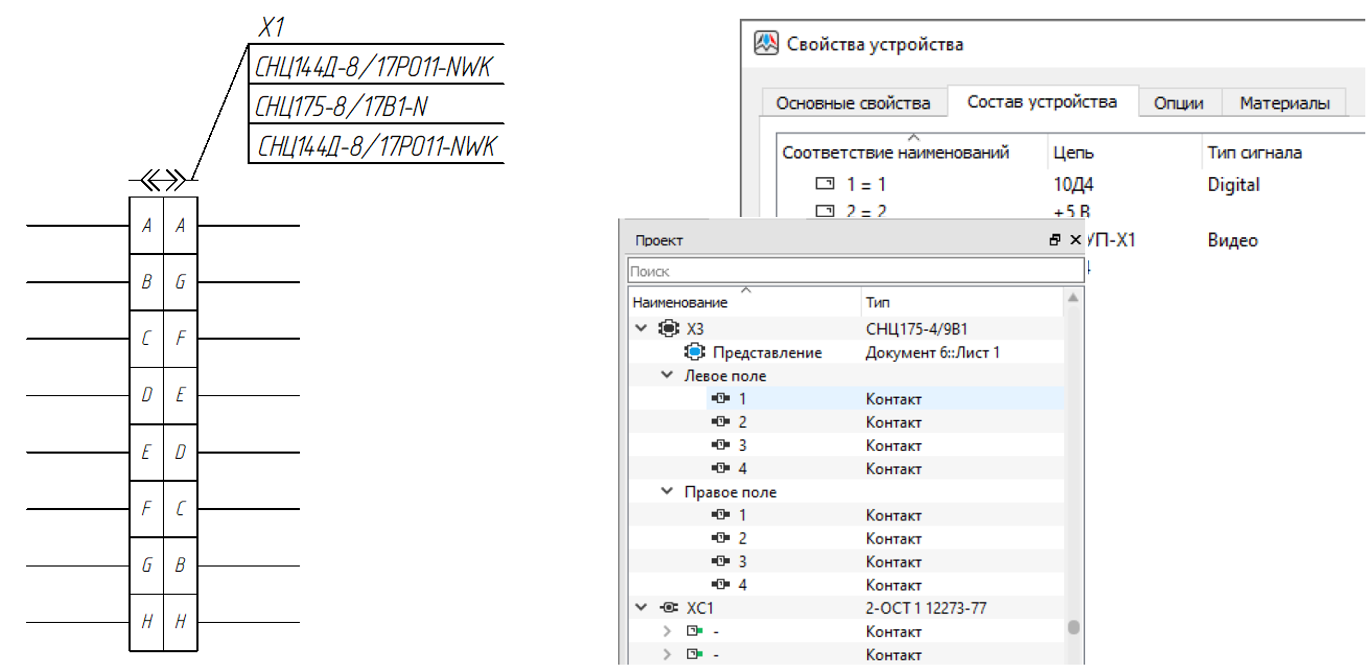The width and height of the screenshot is (1369, 670).
Task: Collapse the Левое поле group
Action: pyautogui.click(x=667, y=376)
